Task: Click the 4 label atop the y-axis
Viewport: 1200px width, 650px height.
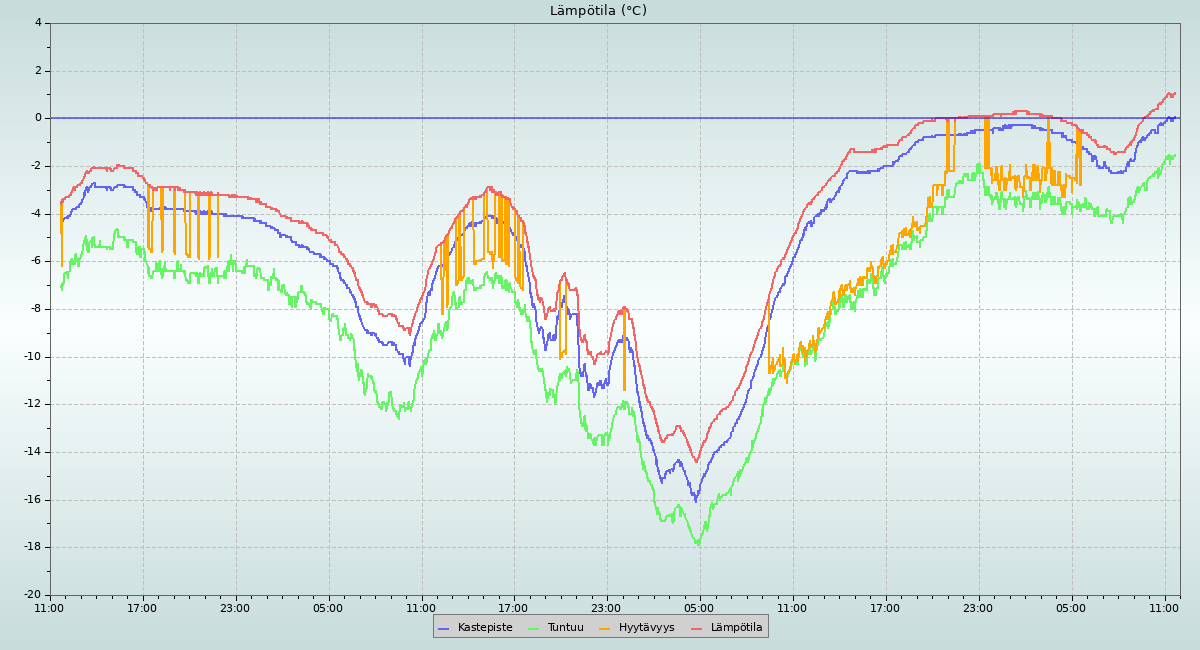Action: (38, 22)
